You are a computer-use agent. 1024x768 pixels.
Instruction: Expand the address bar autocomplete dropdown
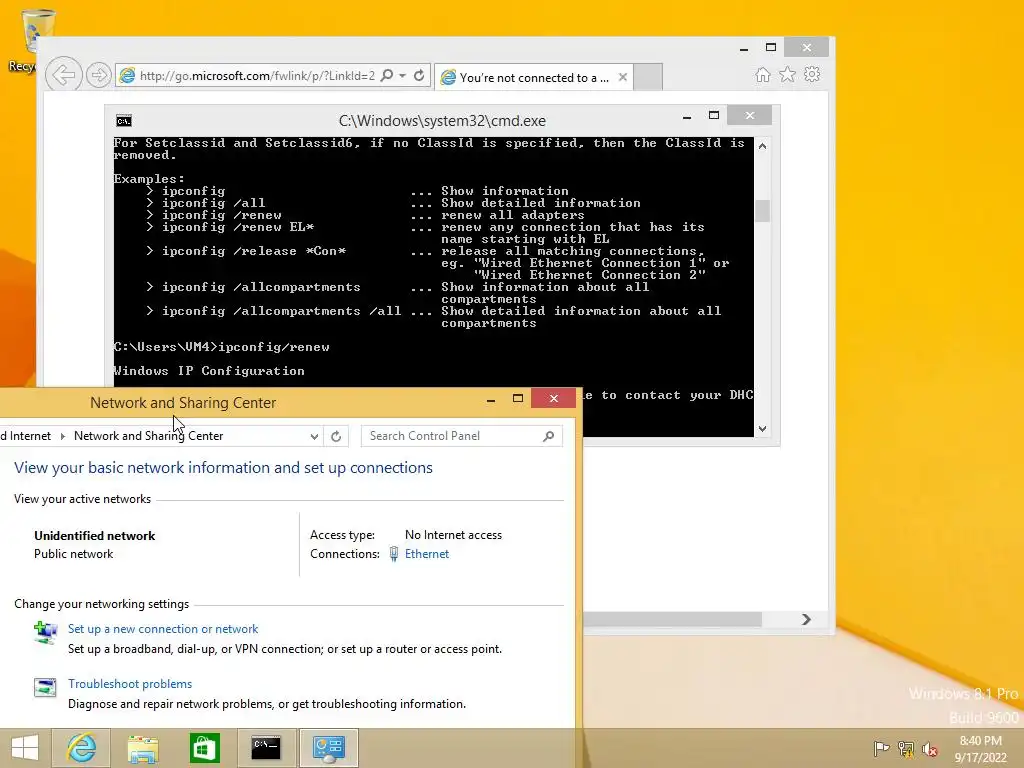coord(402,76)
